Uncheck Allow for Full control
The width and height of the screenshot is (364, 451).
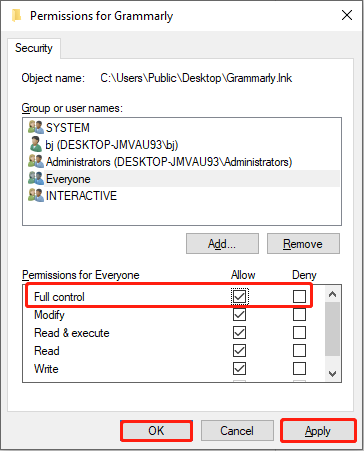pos(239,296)
